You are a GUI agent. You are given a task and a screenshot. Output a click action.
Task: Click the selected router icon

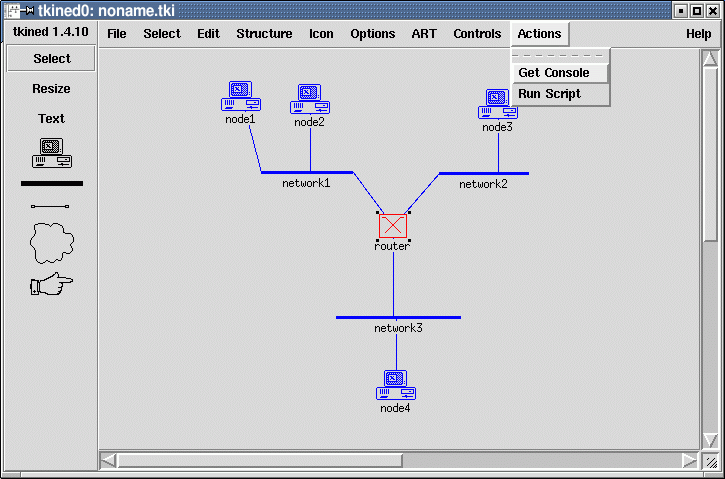coord(393,226)
